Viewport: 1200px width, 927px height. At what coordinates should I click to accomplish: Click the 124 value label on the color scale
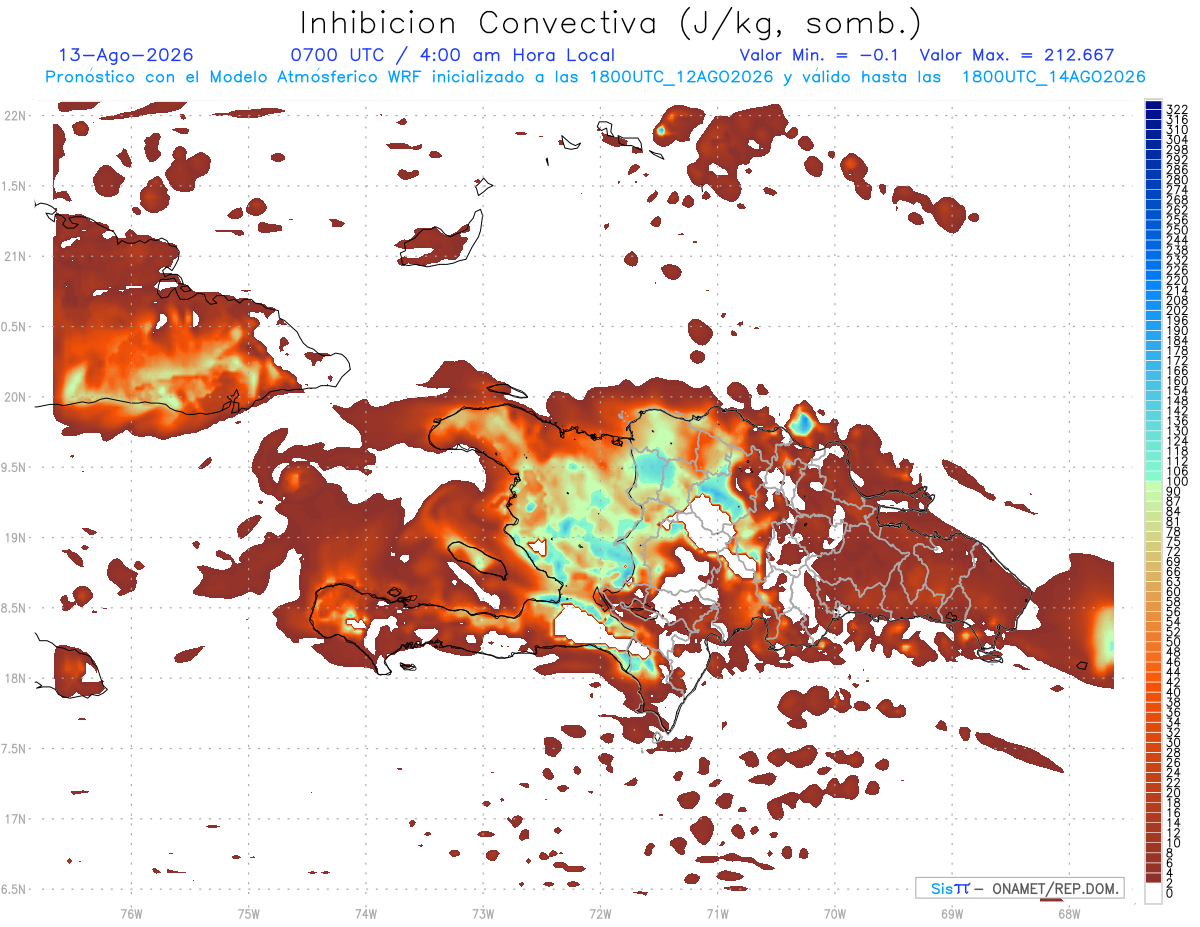coord(1177,441)
